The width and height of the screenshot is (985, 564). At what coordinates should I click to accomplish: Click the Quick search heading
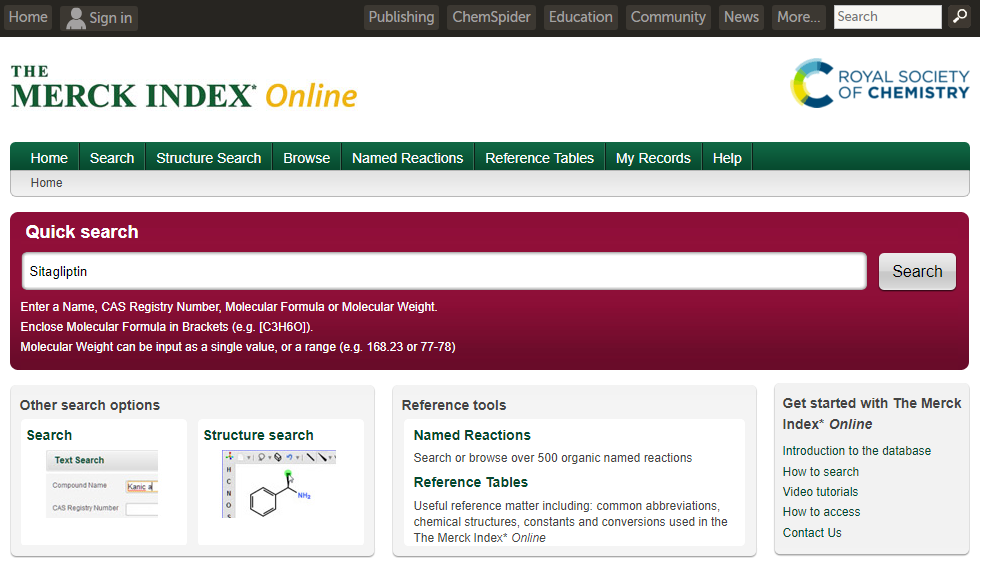click(x=82, y=232)
